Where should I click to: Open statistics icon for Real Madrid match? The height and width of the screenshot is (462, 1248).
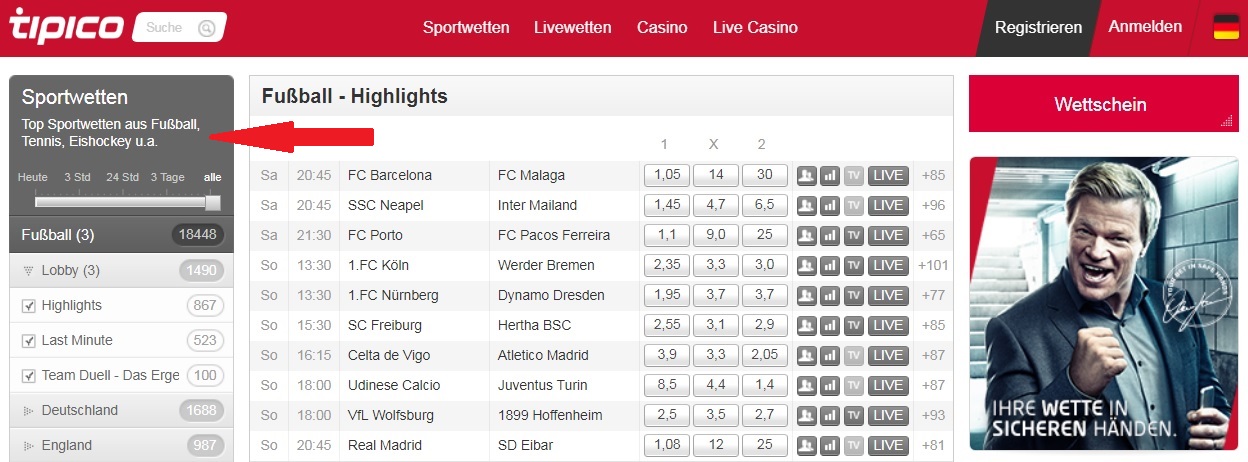pos(830,445)
